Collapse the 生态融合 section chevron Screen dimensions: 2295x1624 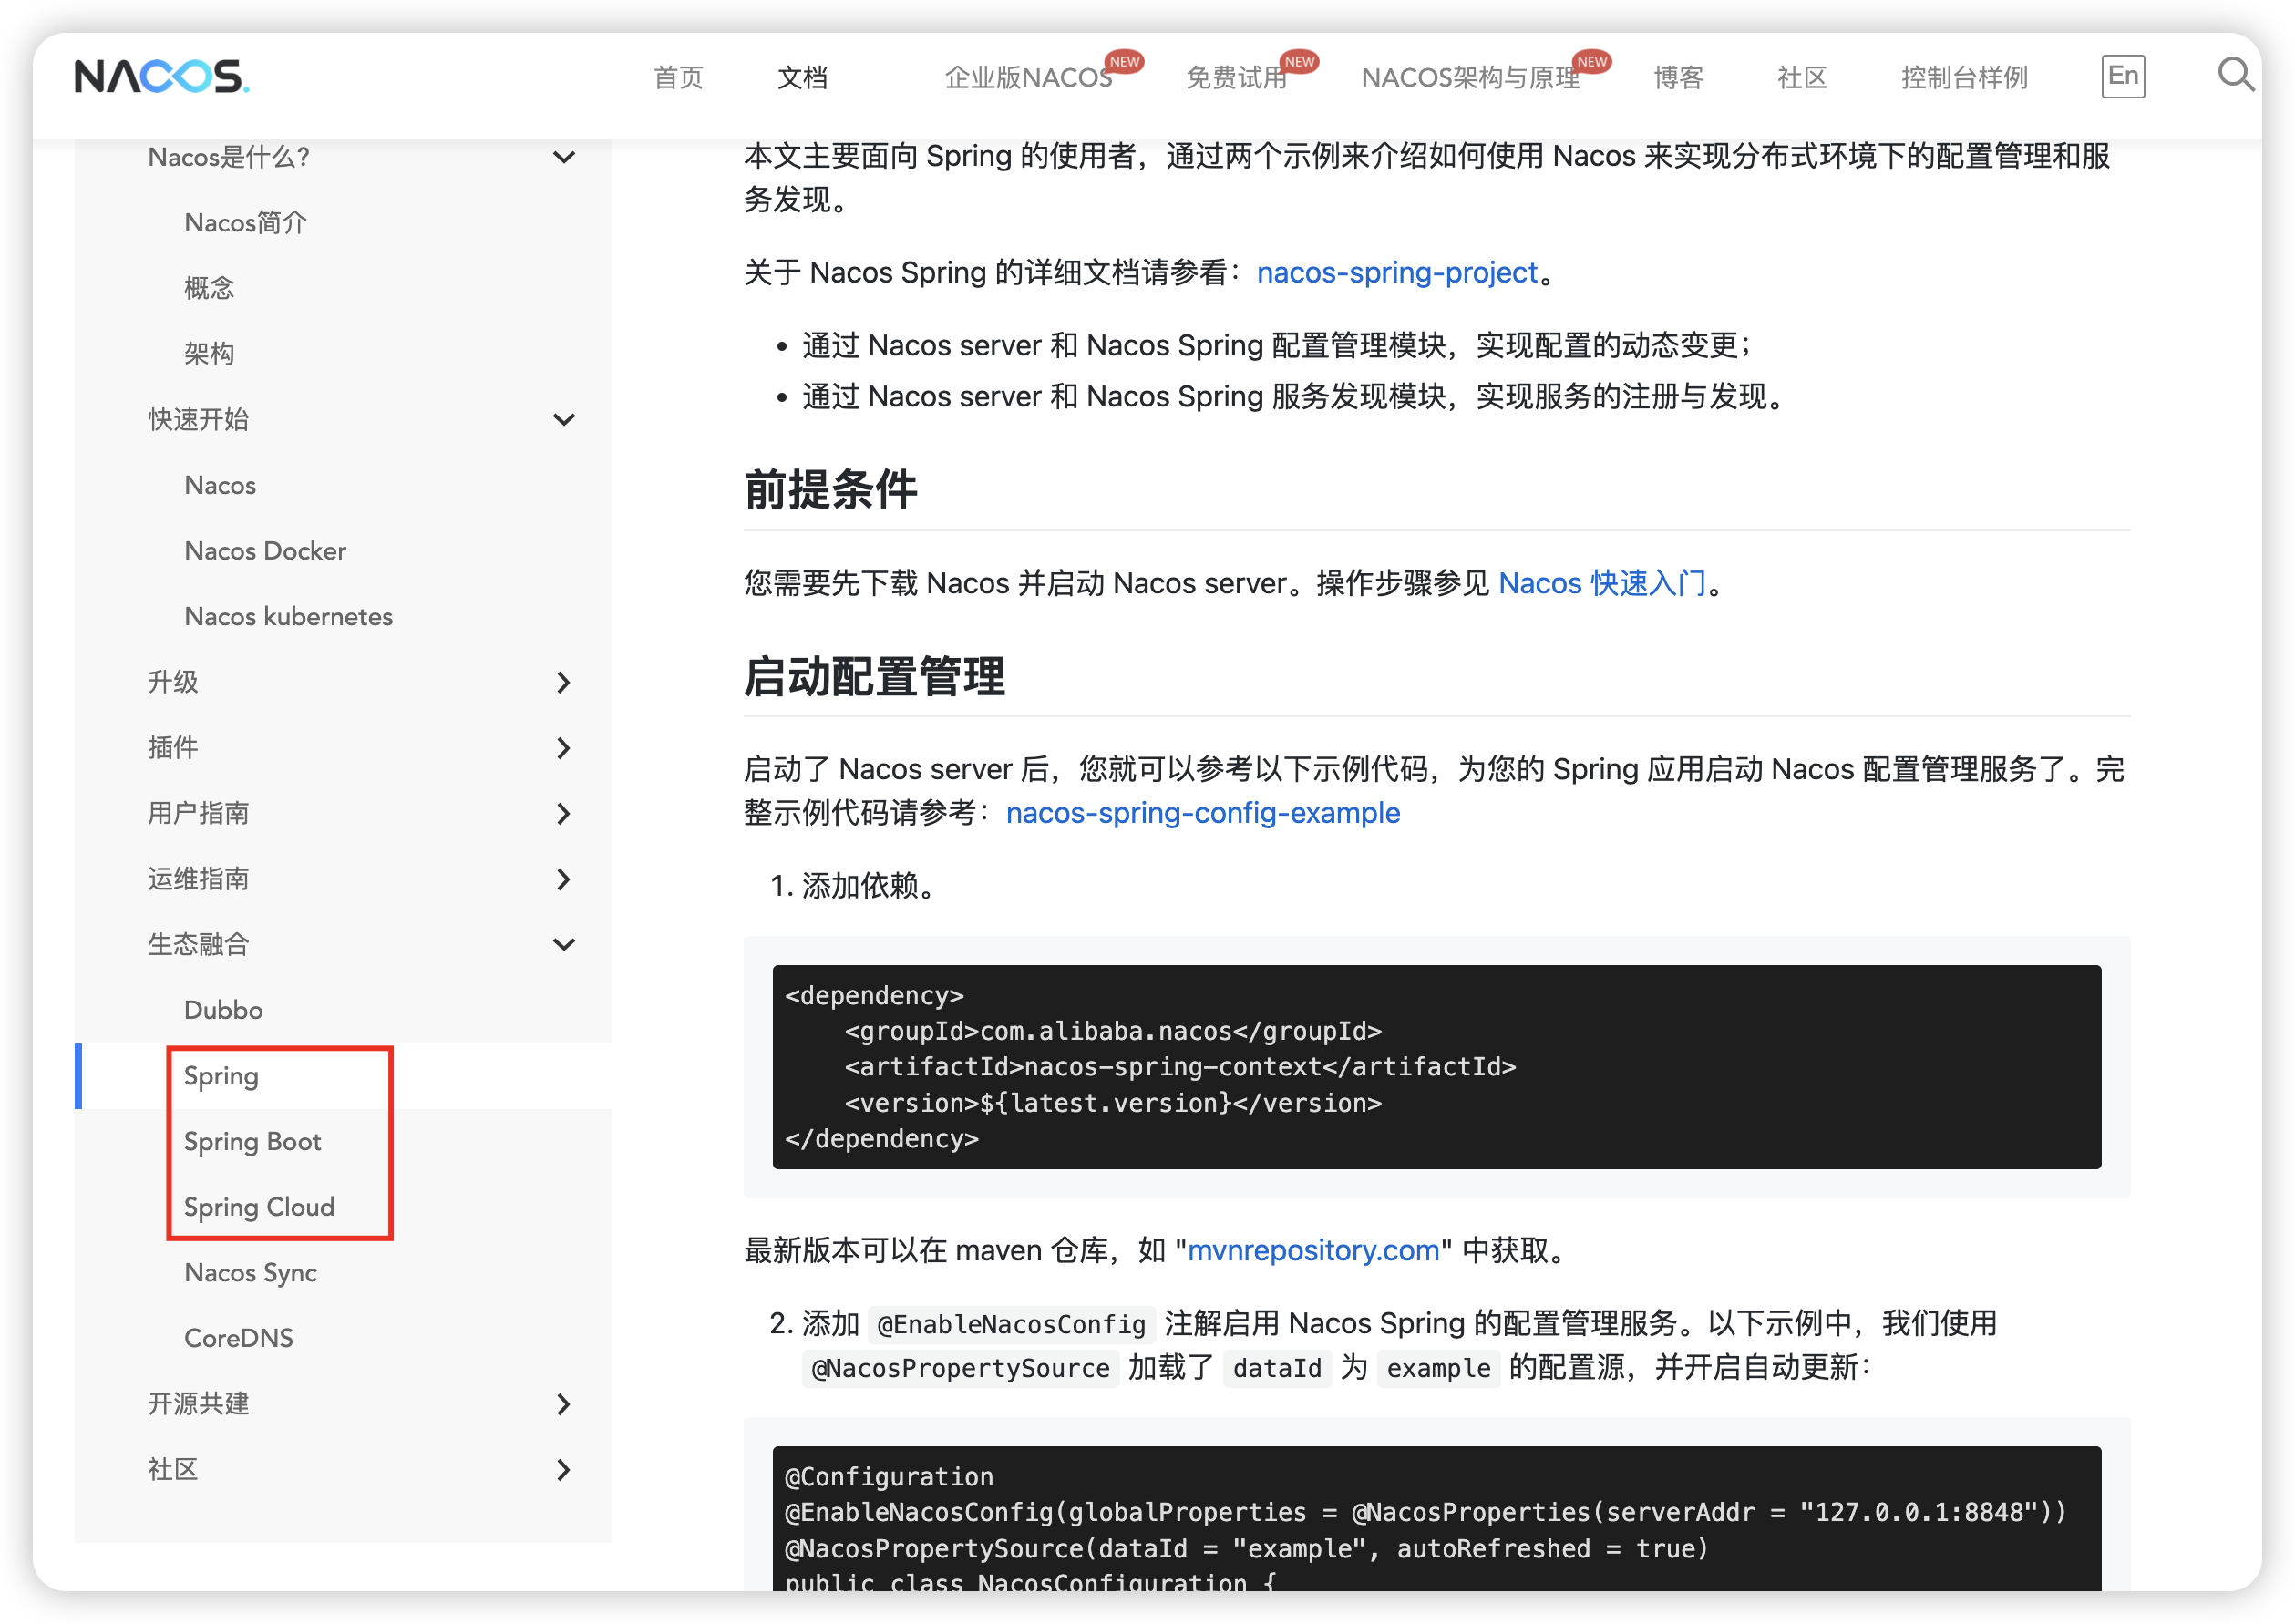coord(564,945)
